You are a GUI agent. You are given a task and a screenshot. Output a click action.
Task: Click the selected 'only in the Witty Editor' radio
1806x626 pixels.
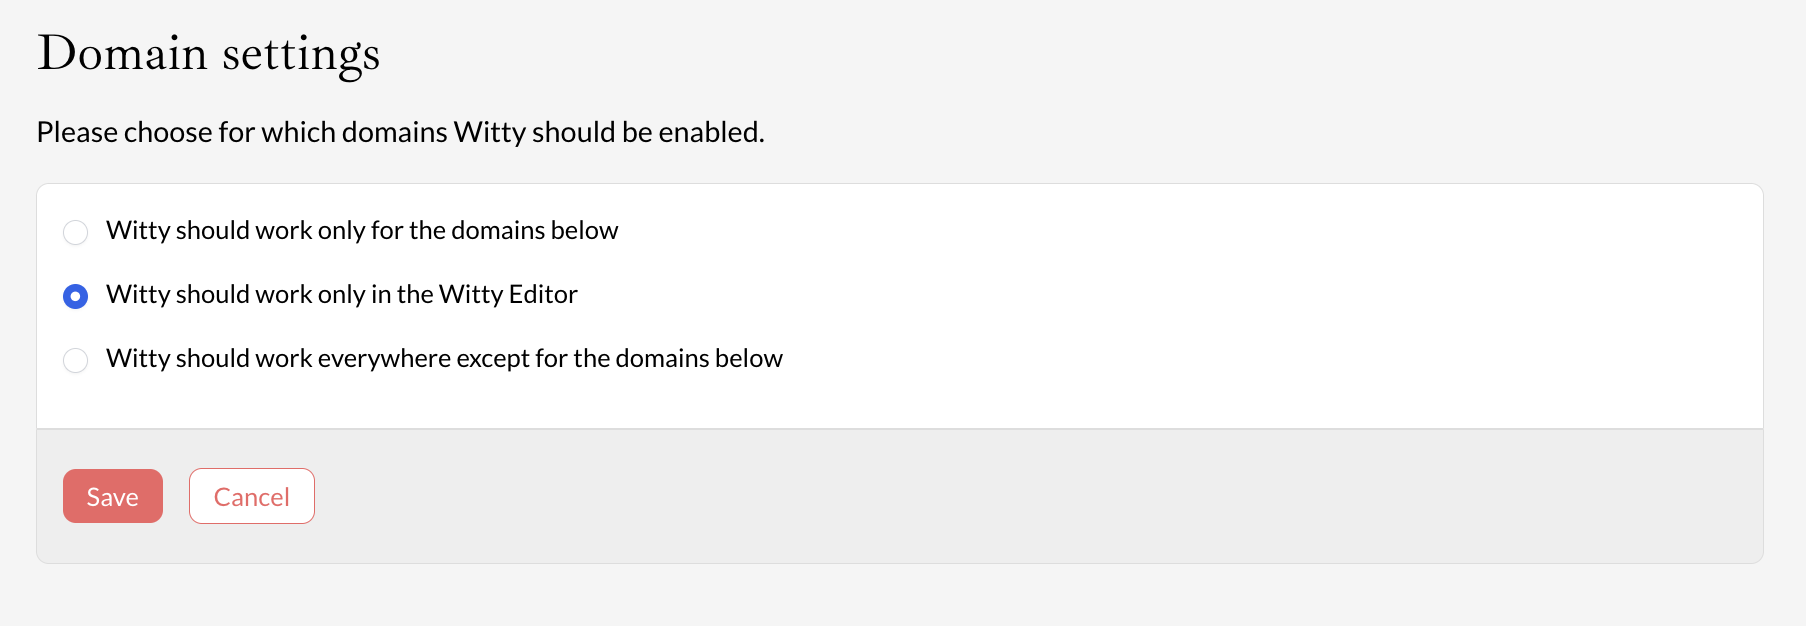click(76, 296)
